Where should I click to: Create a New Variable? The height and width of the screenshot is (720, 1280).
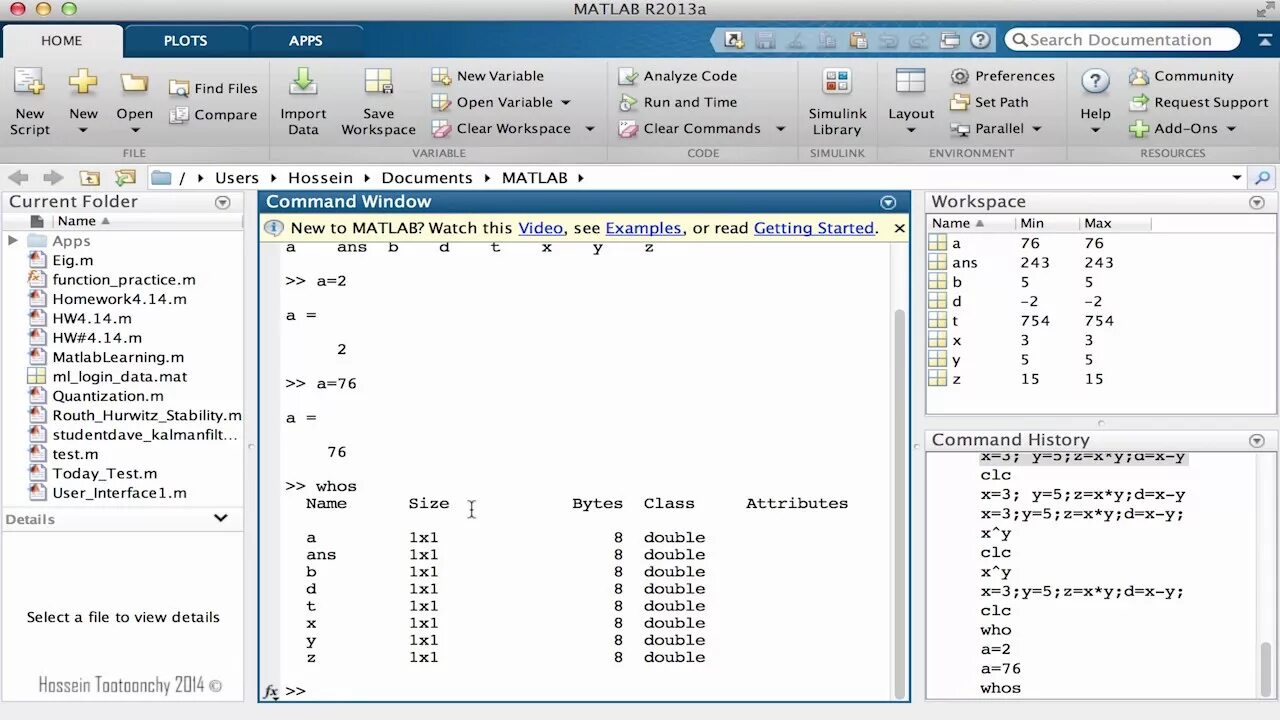point(488,76)
